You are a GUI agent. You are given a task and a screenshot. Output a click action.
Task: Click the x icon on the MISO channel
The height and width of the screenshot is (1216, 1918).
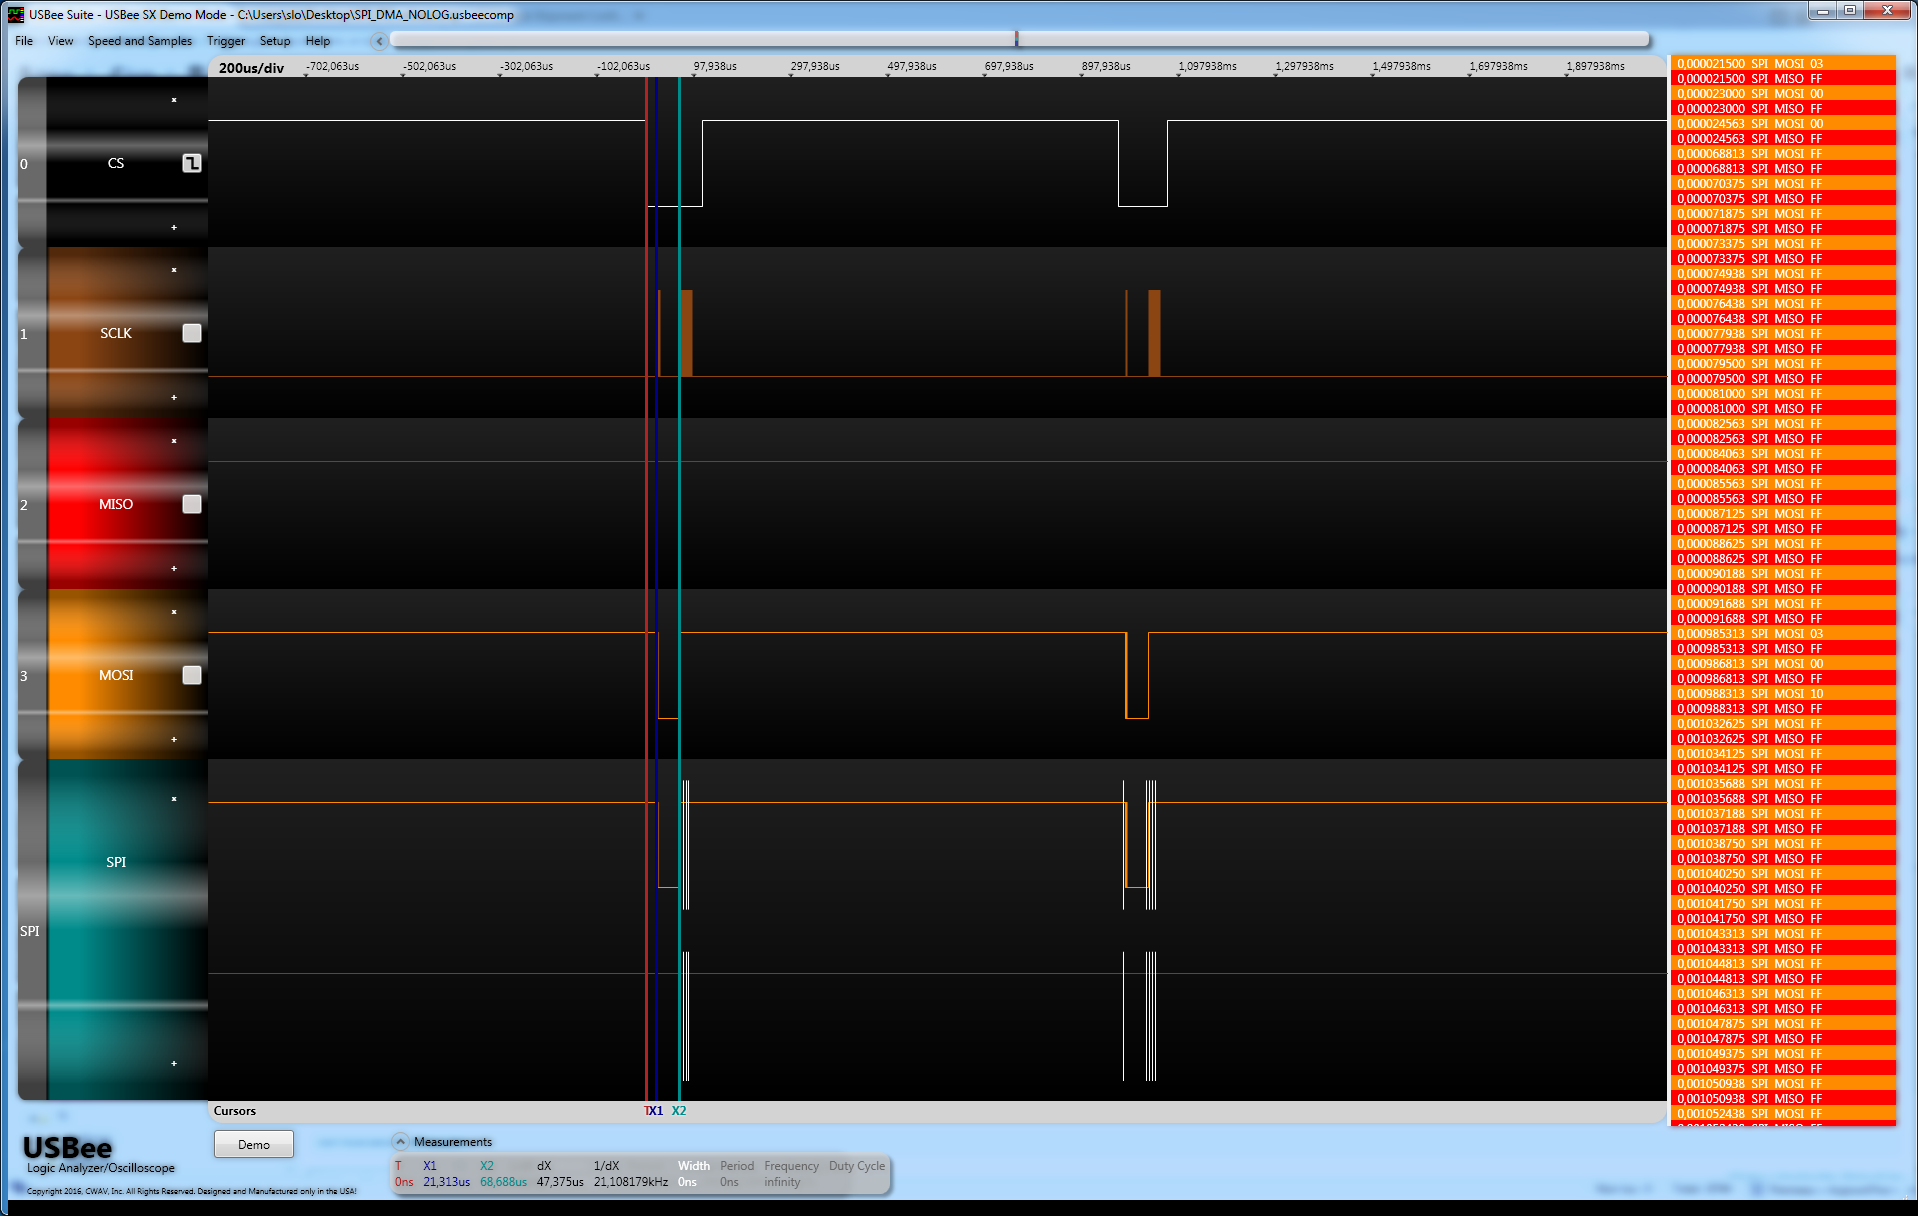pyautogui.click(x=174, y=441)
